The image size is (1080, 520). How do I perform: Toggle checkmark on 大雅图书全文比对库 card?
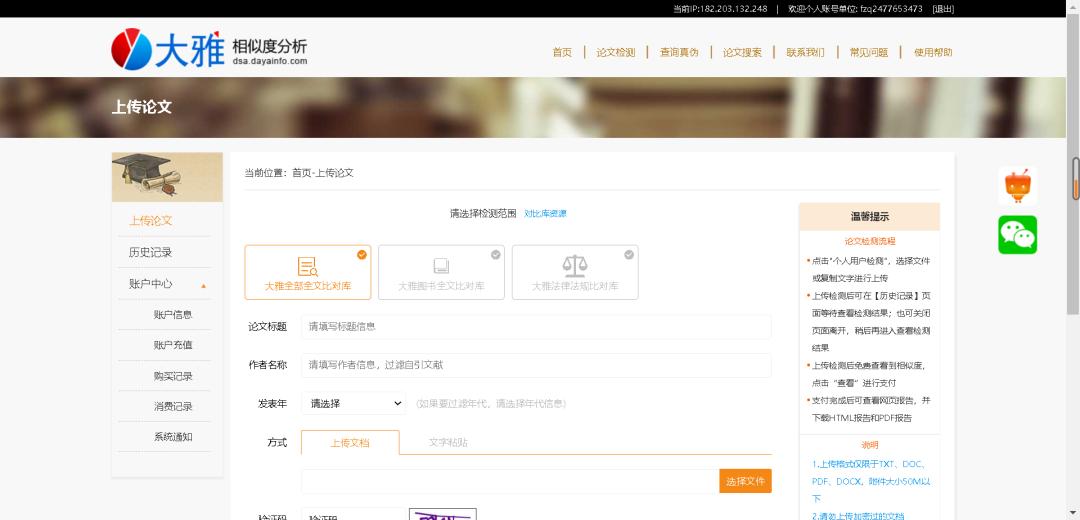(x=495, y=254)
